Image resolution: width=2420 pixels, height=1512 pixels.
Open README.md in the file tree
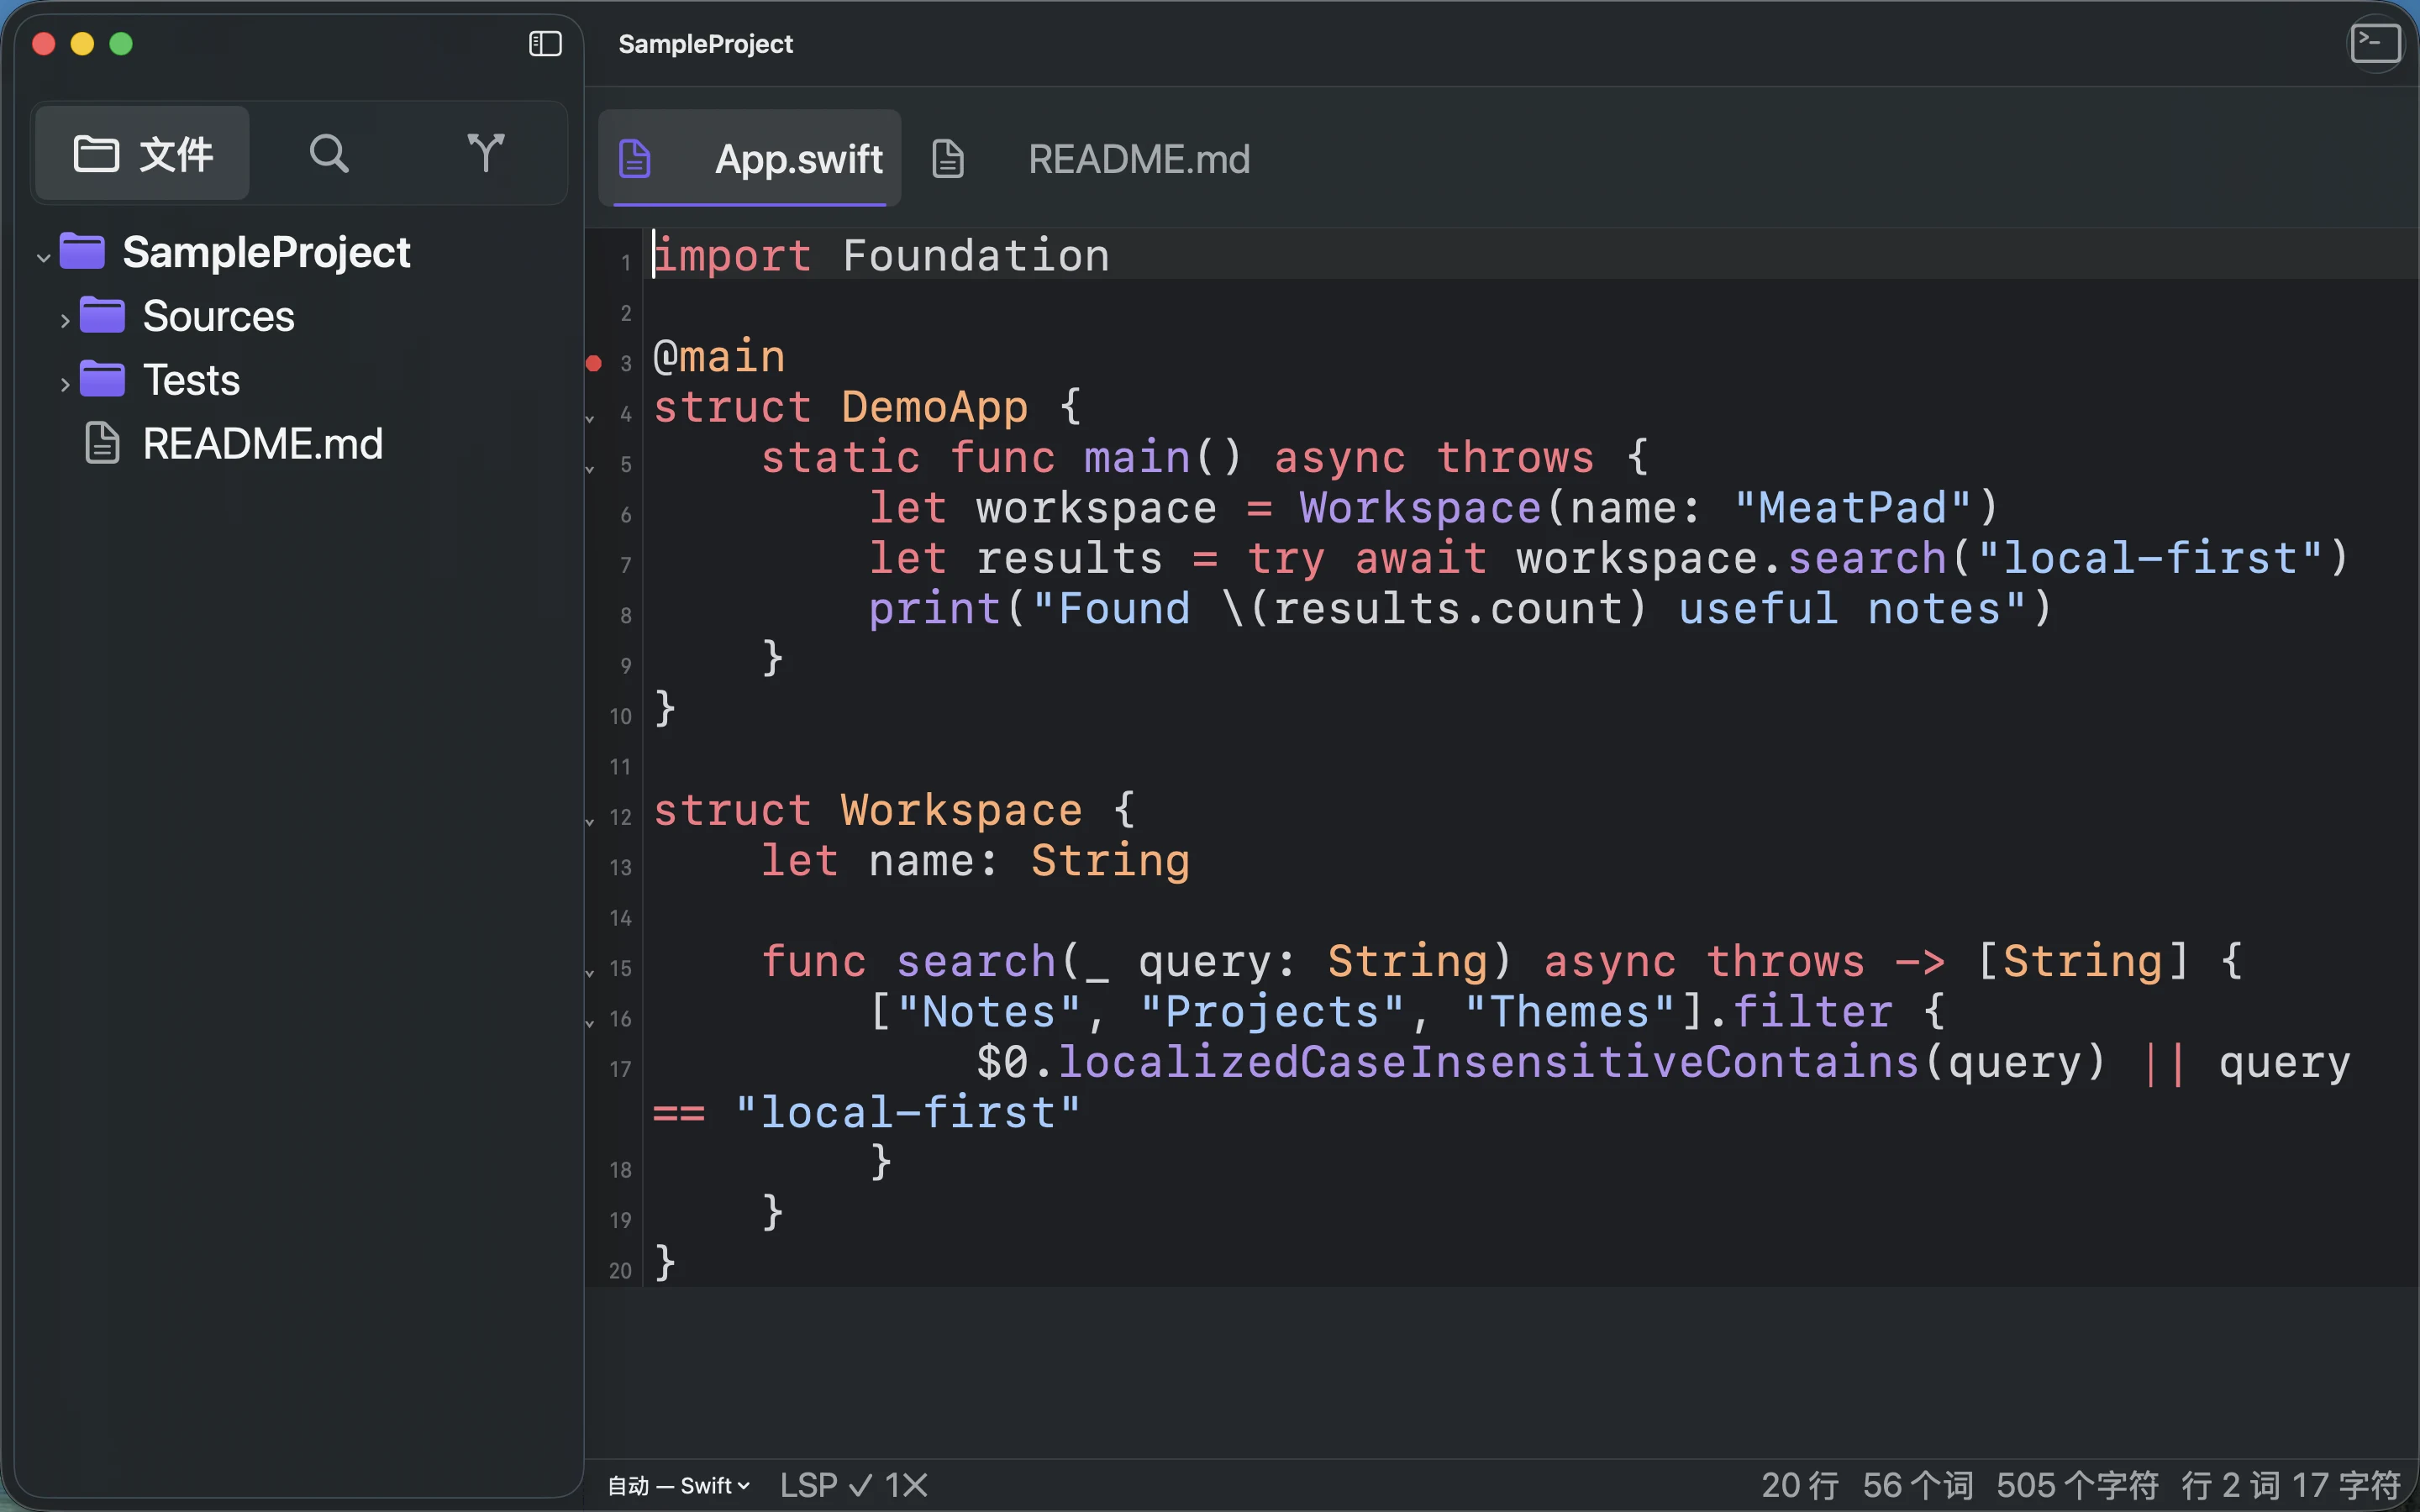pyautogui.click(x=262, y=444)
